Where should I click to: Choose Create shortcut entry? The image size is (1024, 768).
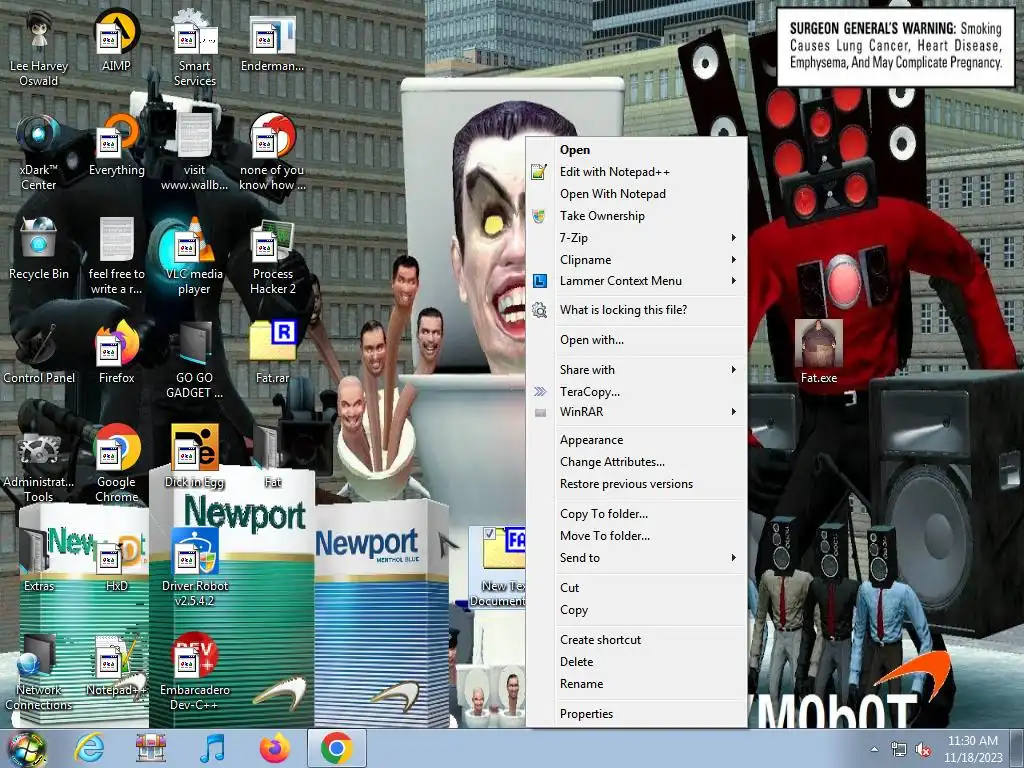pos(636,640)
